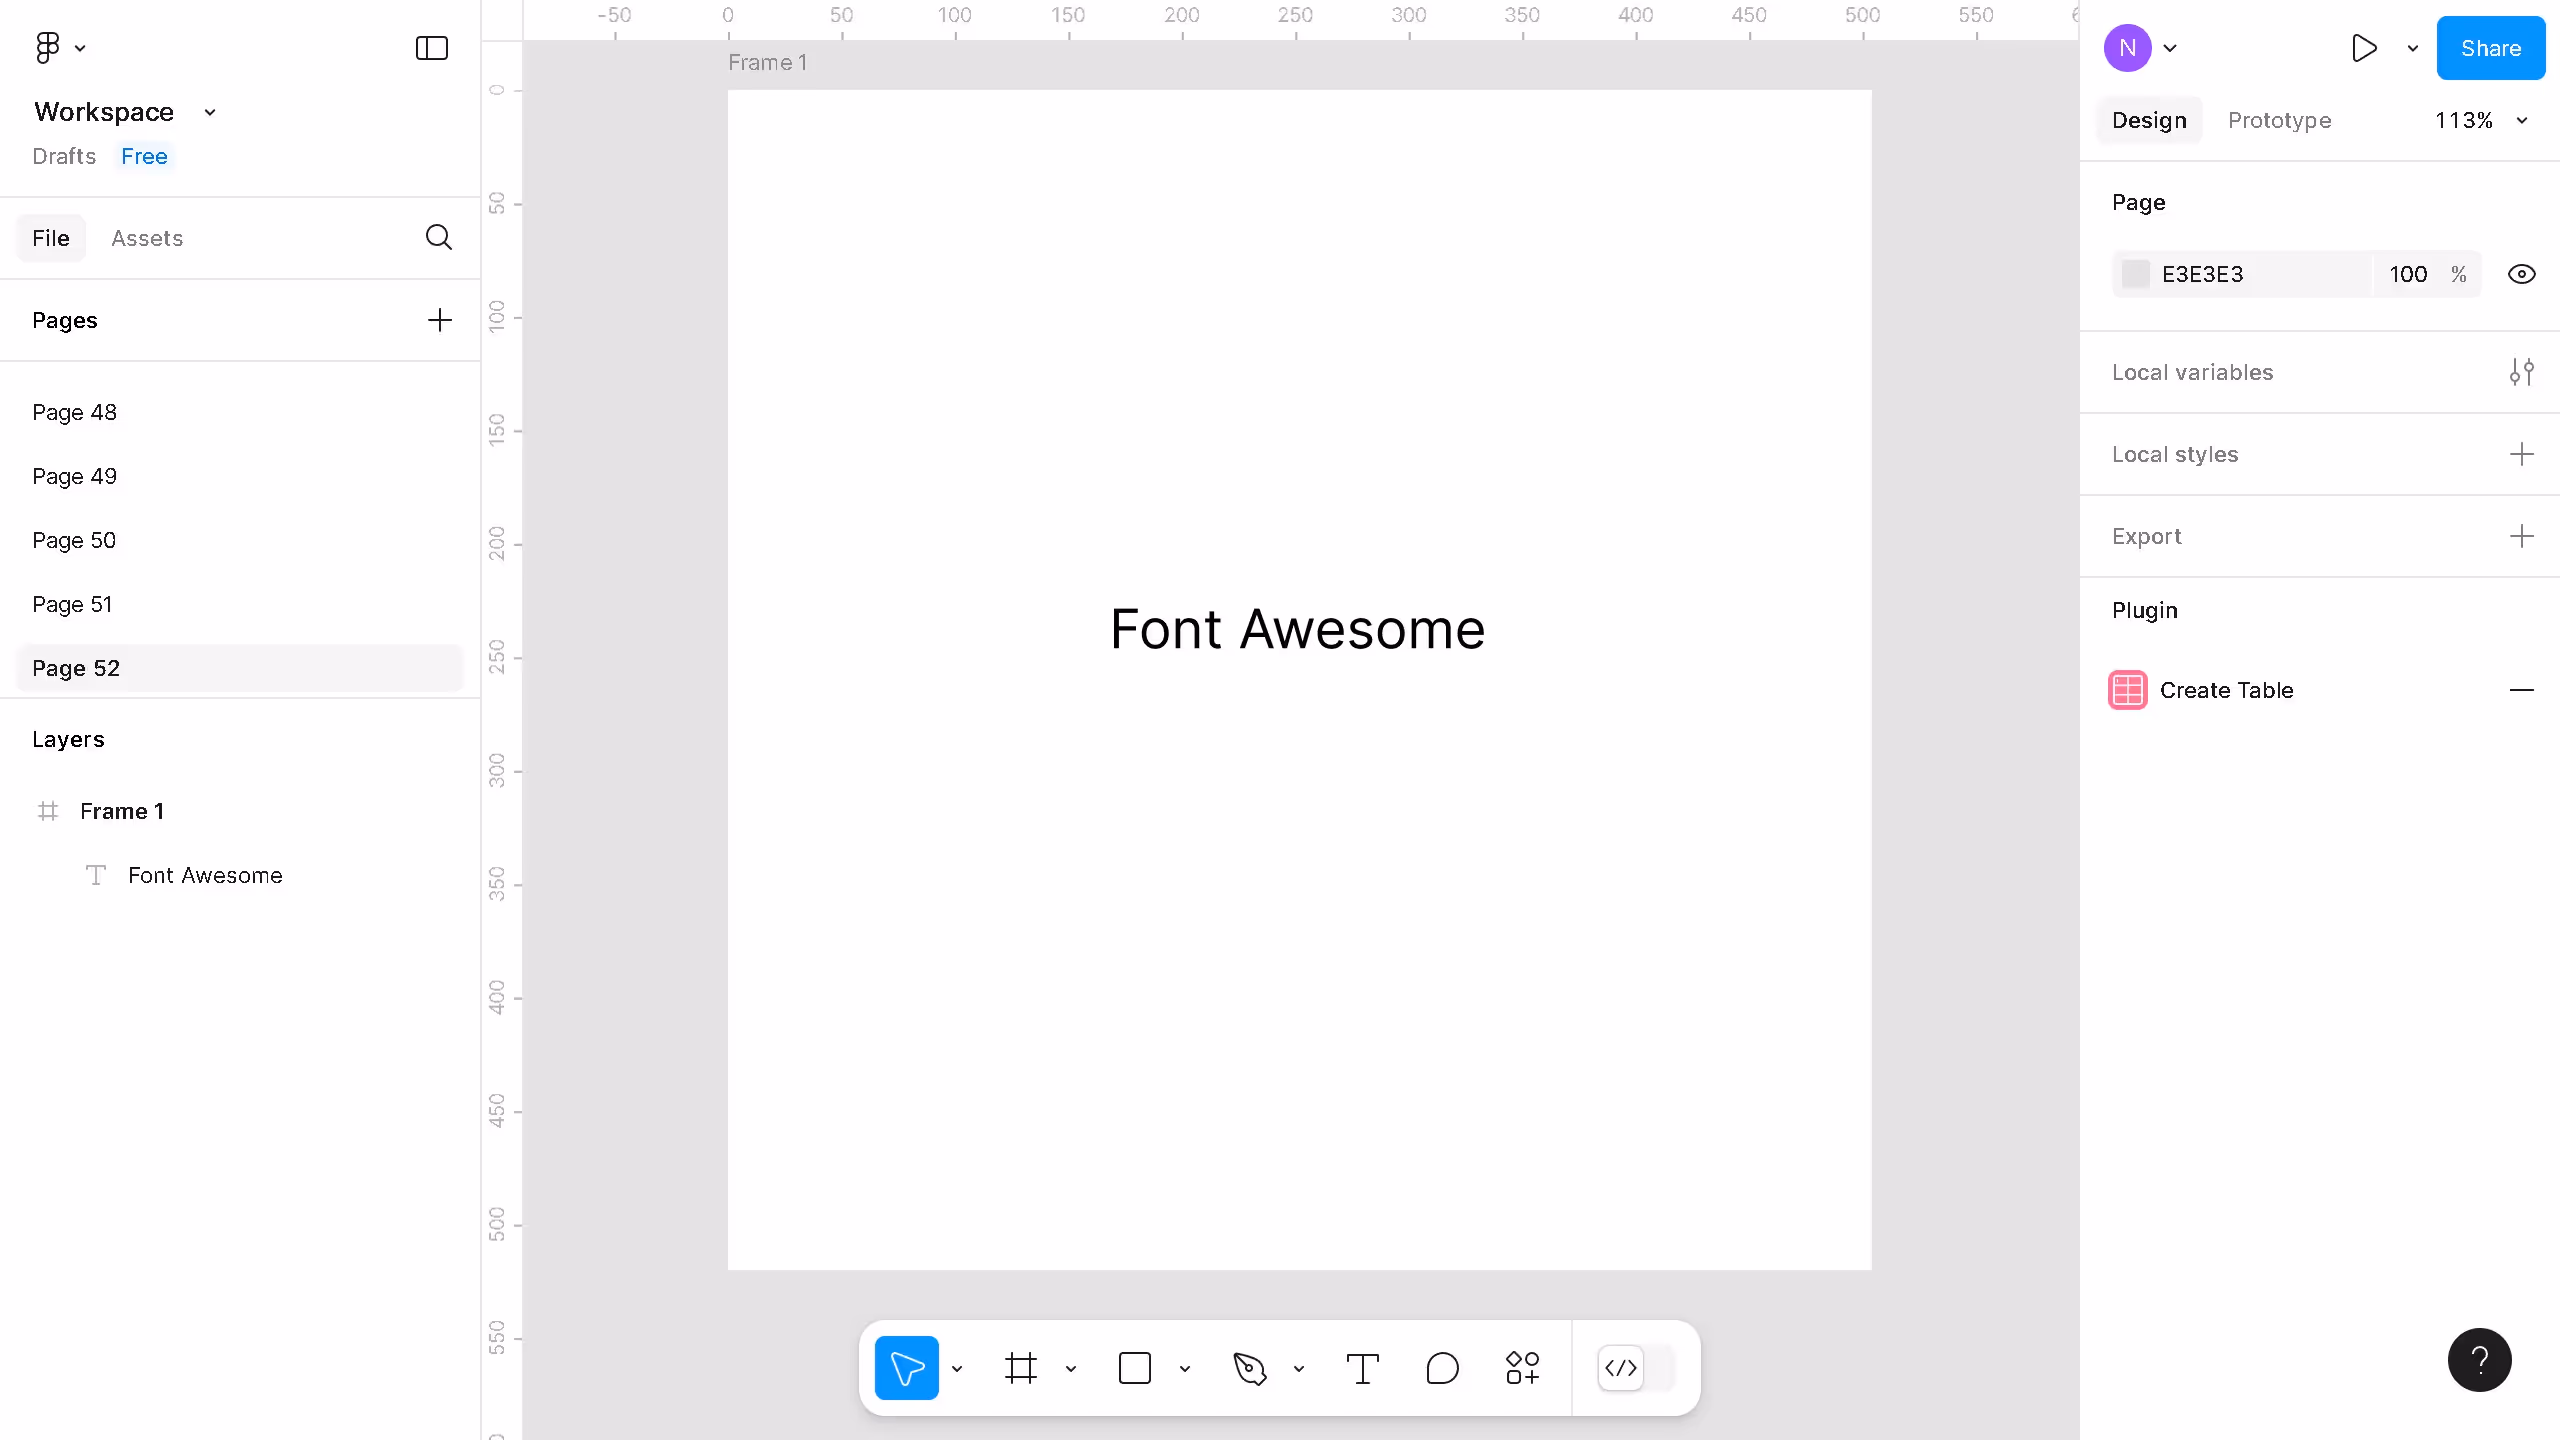Screen dimensions: 2560x1440
Task: Hide the page background color
Action: point(2523,273)
